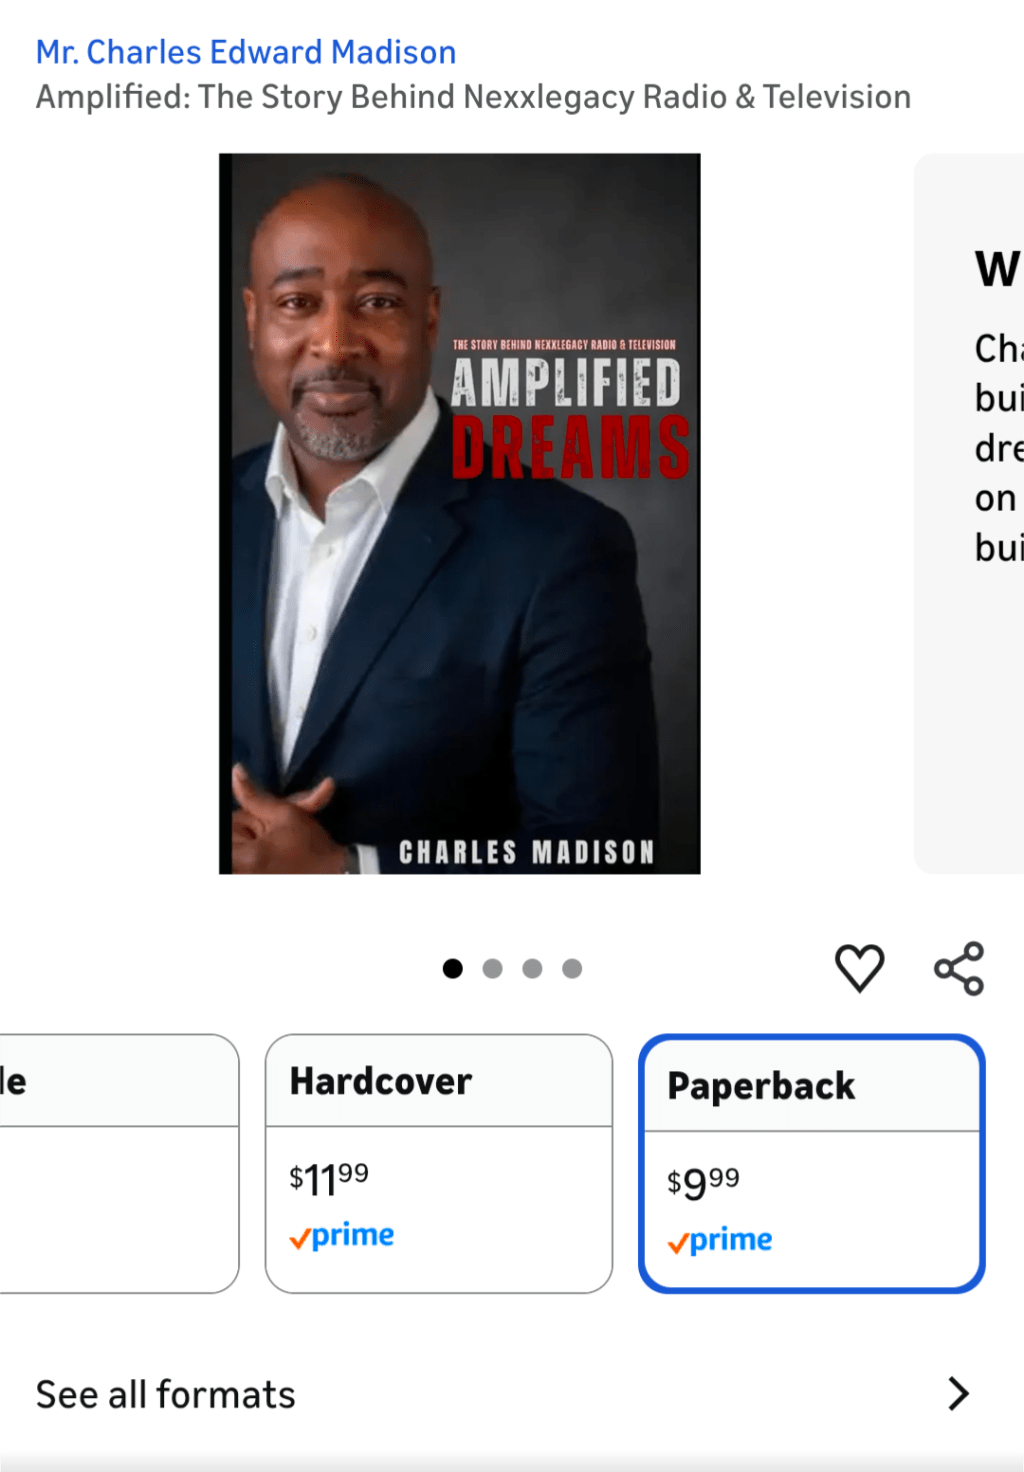The image size is (1024, 1472).
Task: Go to third image carousel dot
Action: 532,968
